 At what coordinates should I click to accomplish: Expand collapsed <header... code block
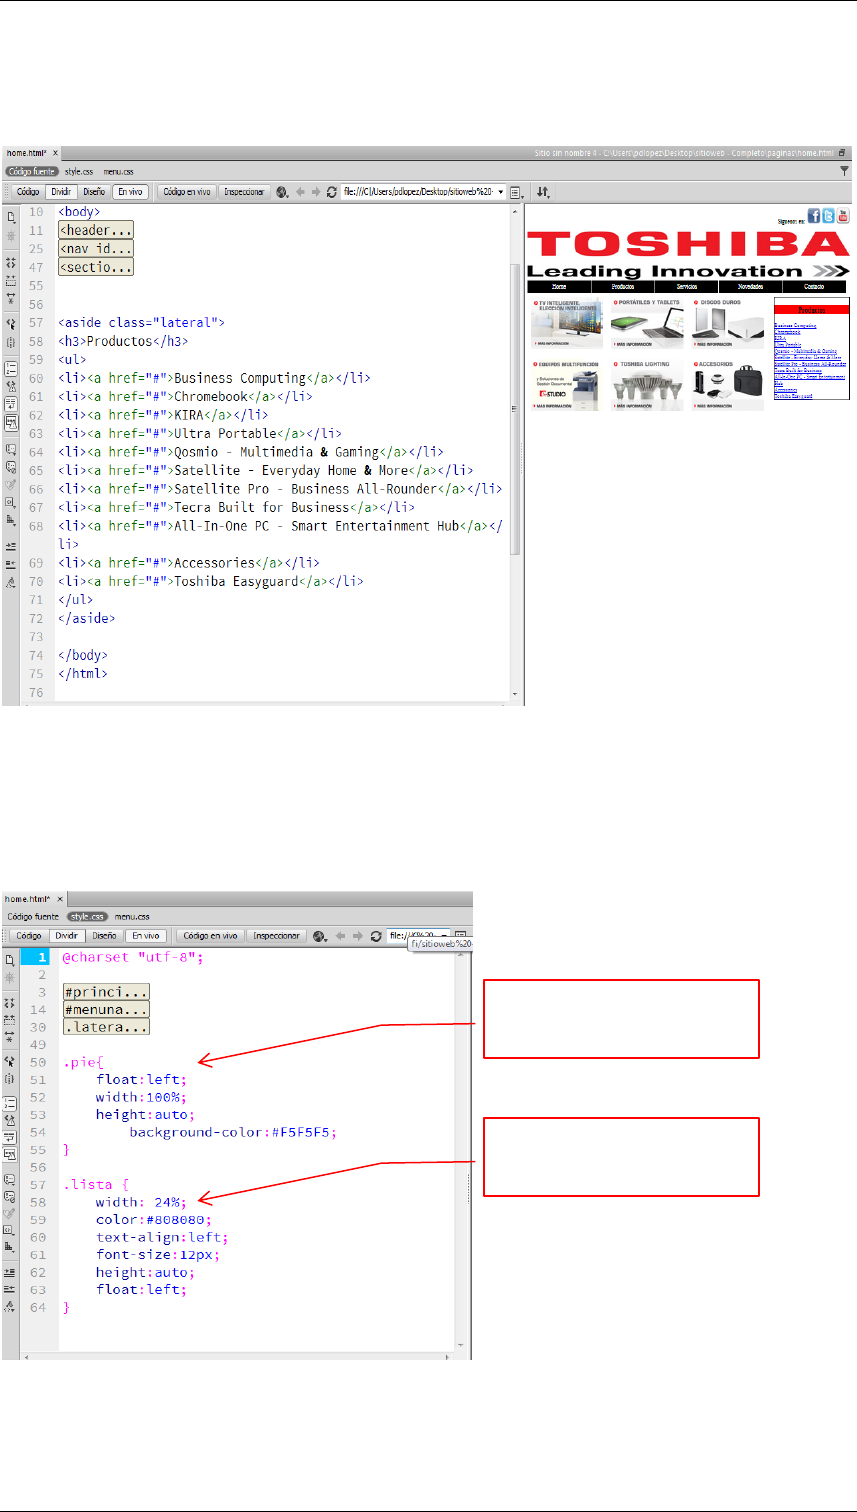[96, 230]
